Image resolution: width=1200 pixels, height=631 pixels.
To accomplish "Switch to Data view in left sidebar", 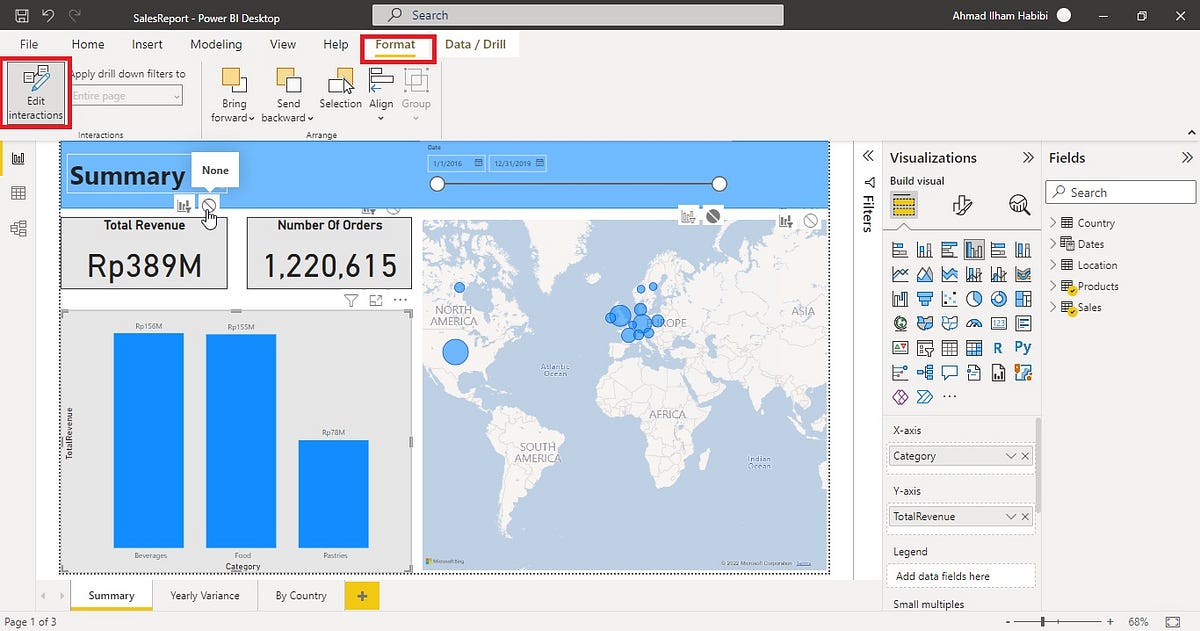I will [x=18, y=193].
